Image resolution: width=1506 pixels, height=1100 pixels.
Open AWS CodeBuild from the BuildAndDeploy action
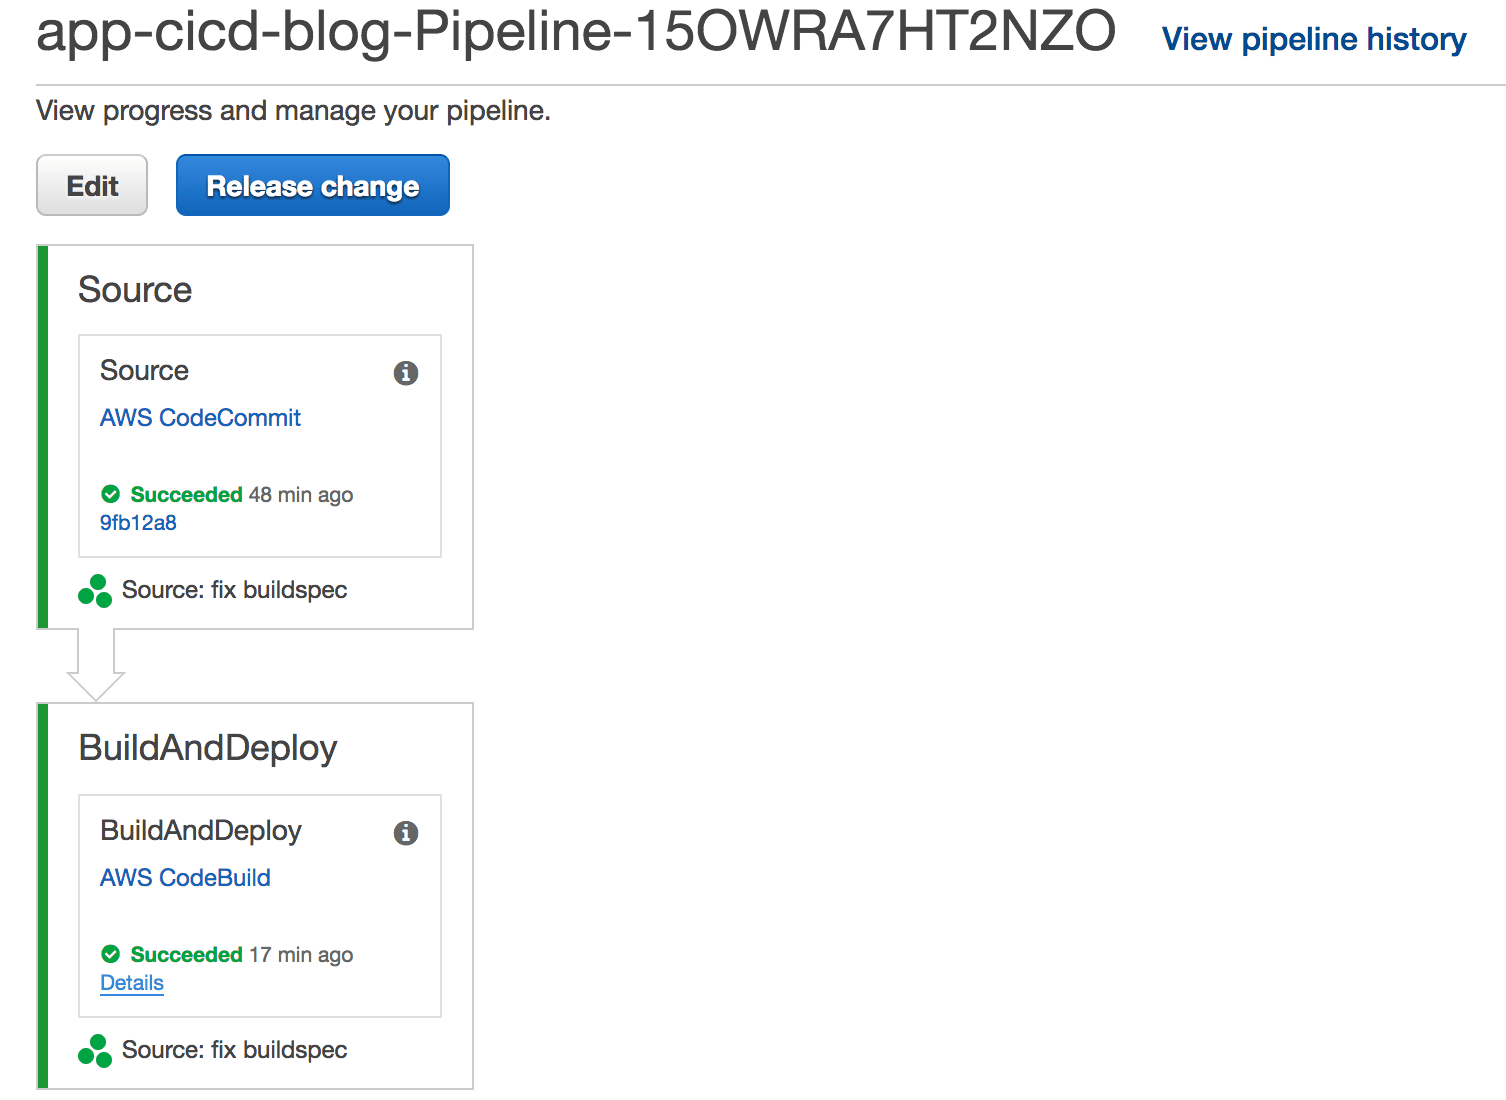click(x=185, y=878)
